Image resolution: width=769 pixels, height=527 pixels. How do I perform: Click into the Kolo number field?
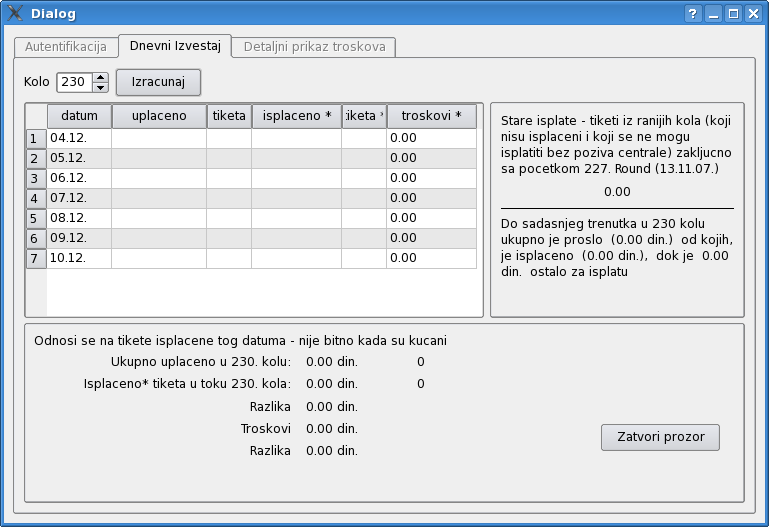tap(74, 82)
